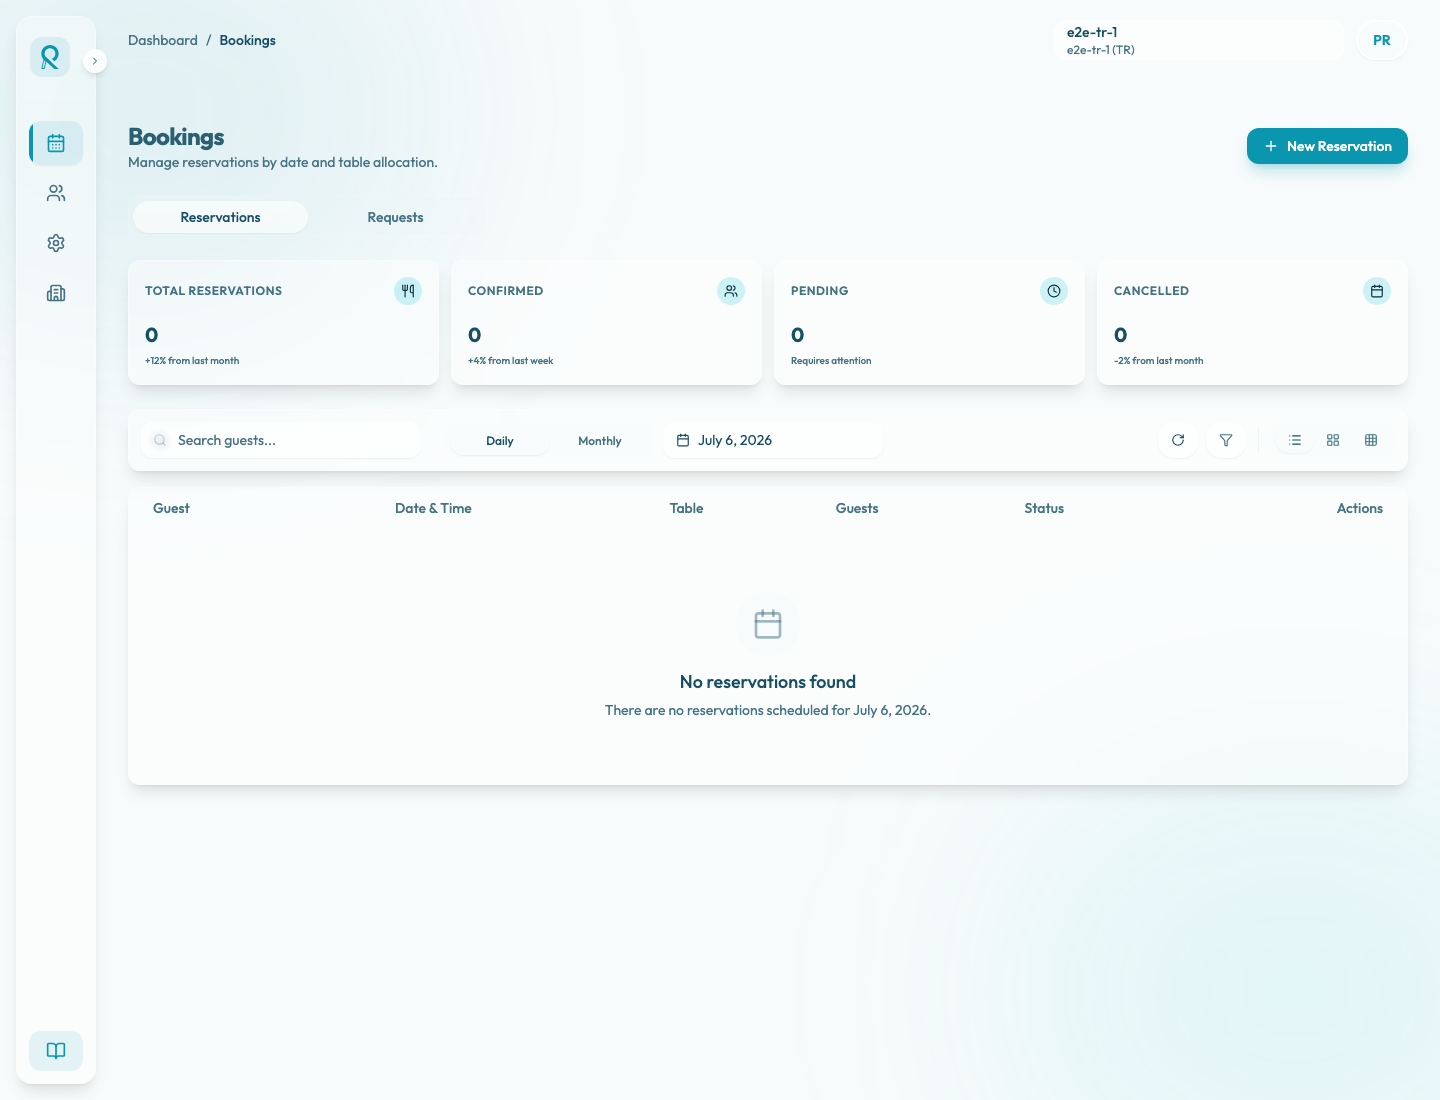Open Settings gear icon in sidebar
The image size is (1440, 1100).
point(56,243)
